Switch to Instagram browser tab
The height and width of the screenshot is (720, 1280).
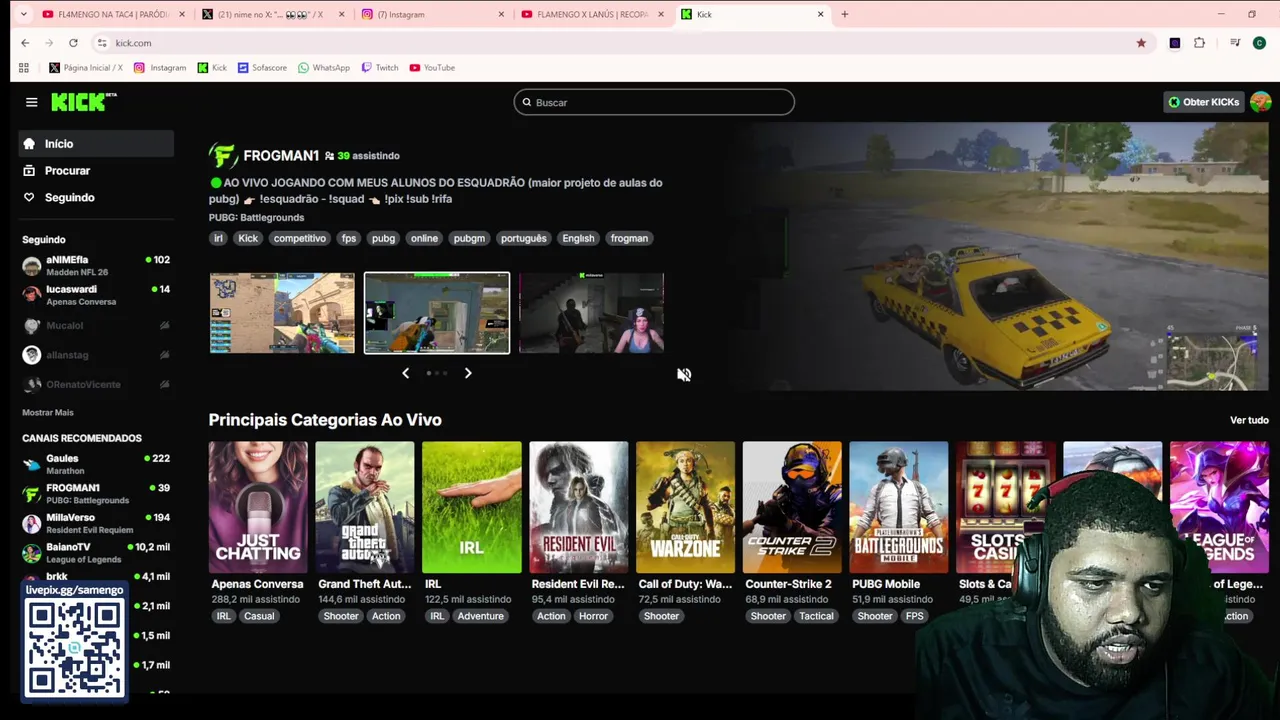pyautogui.click(x=432, y=14)
